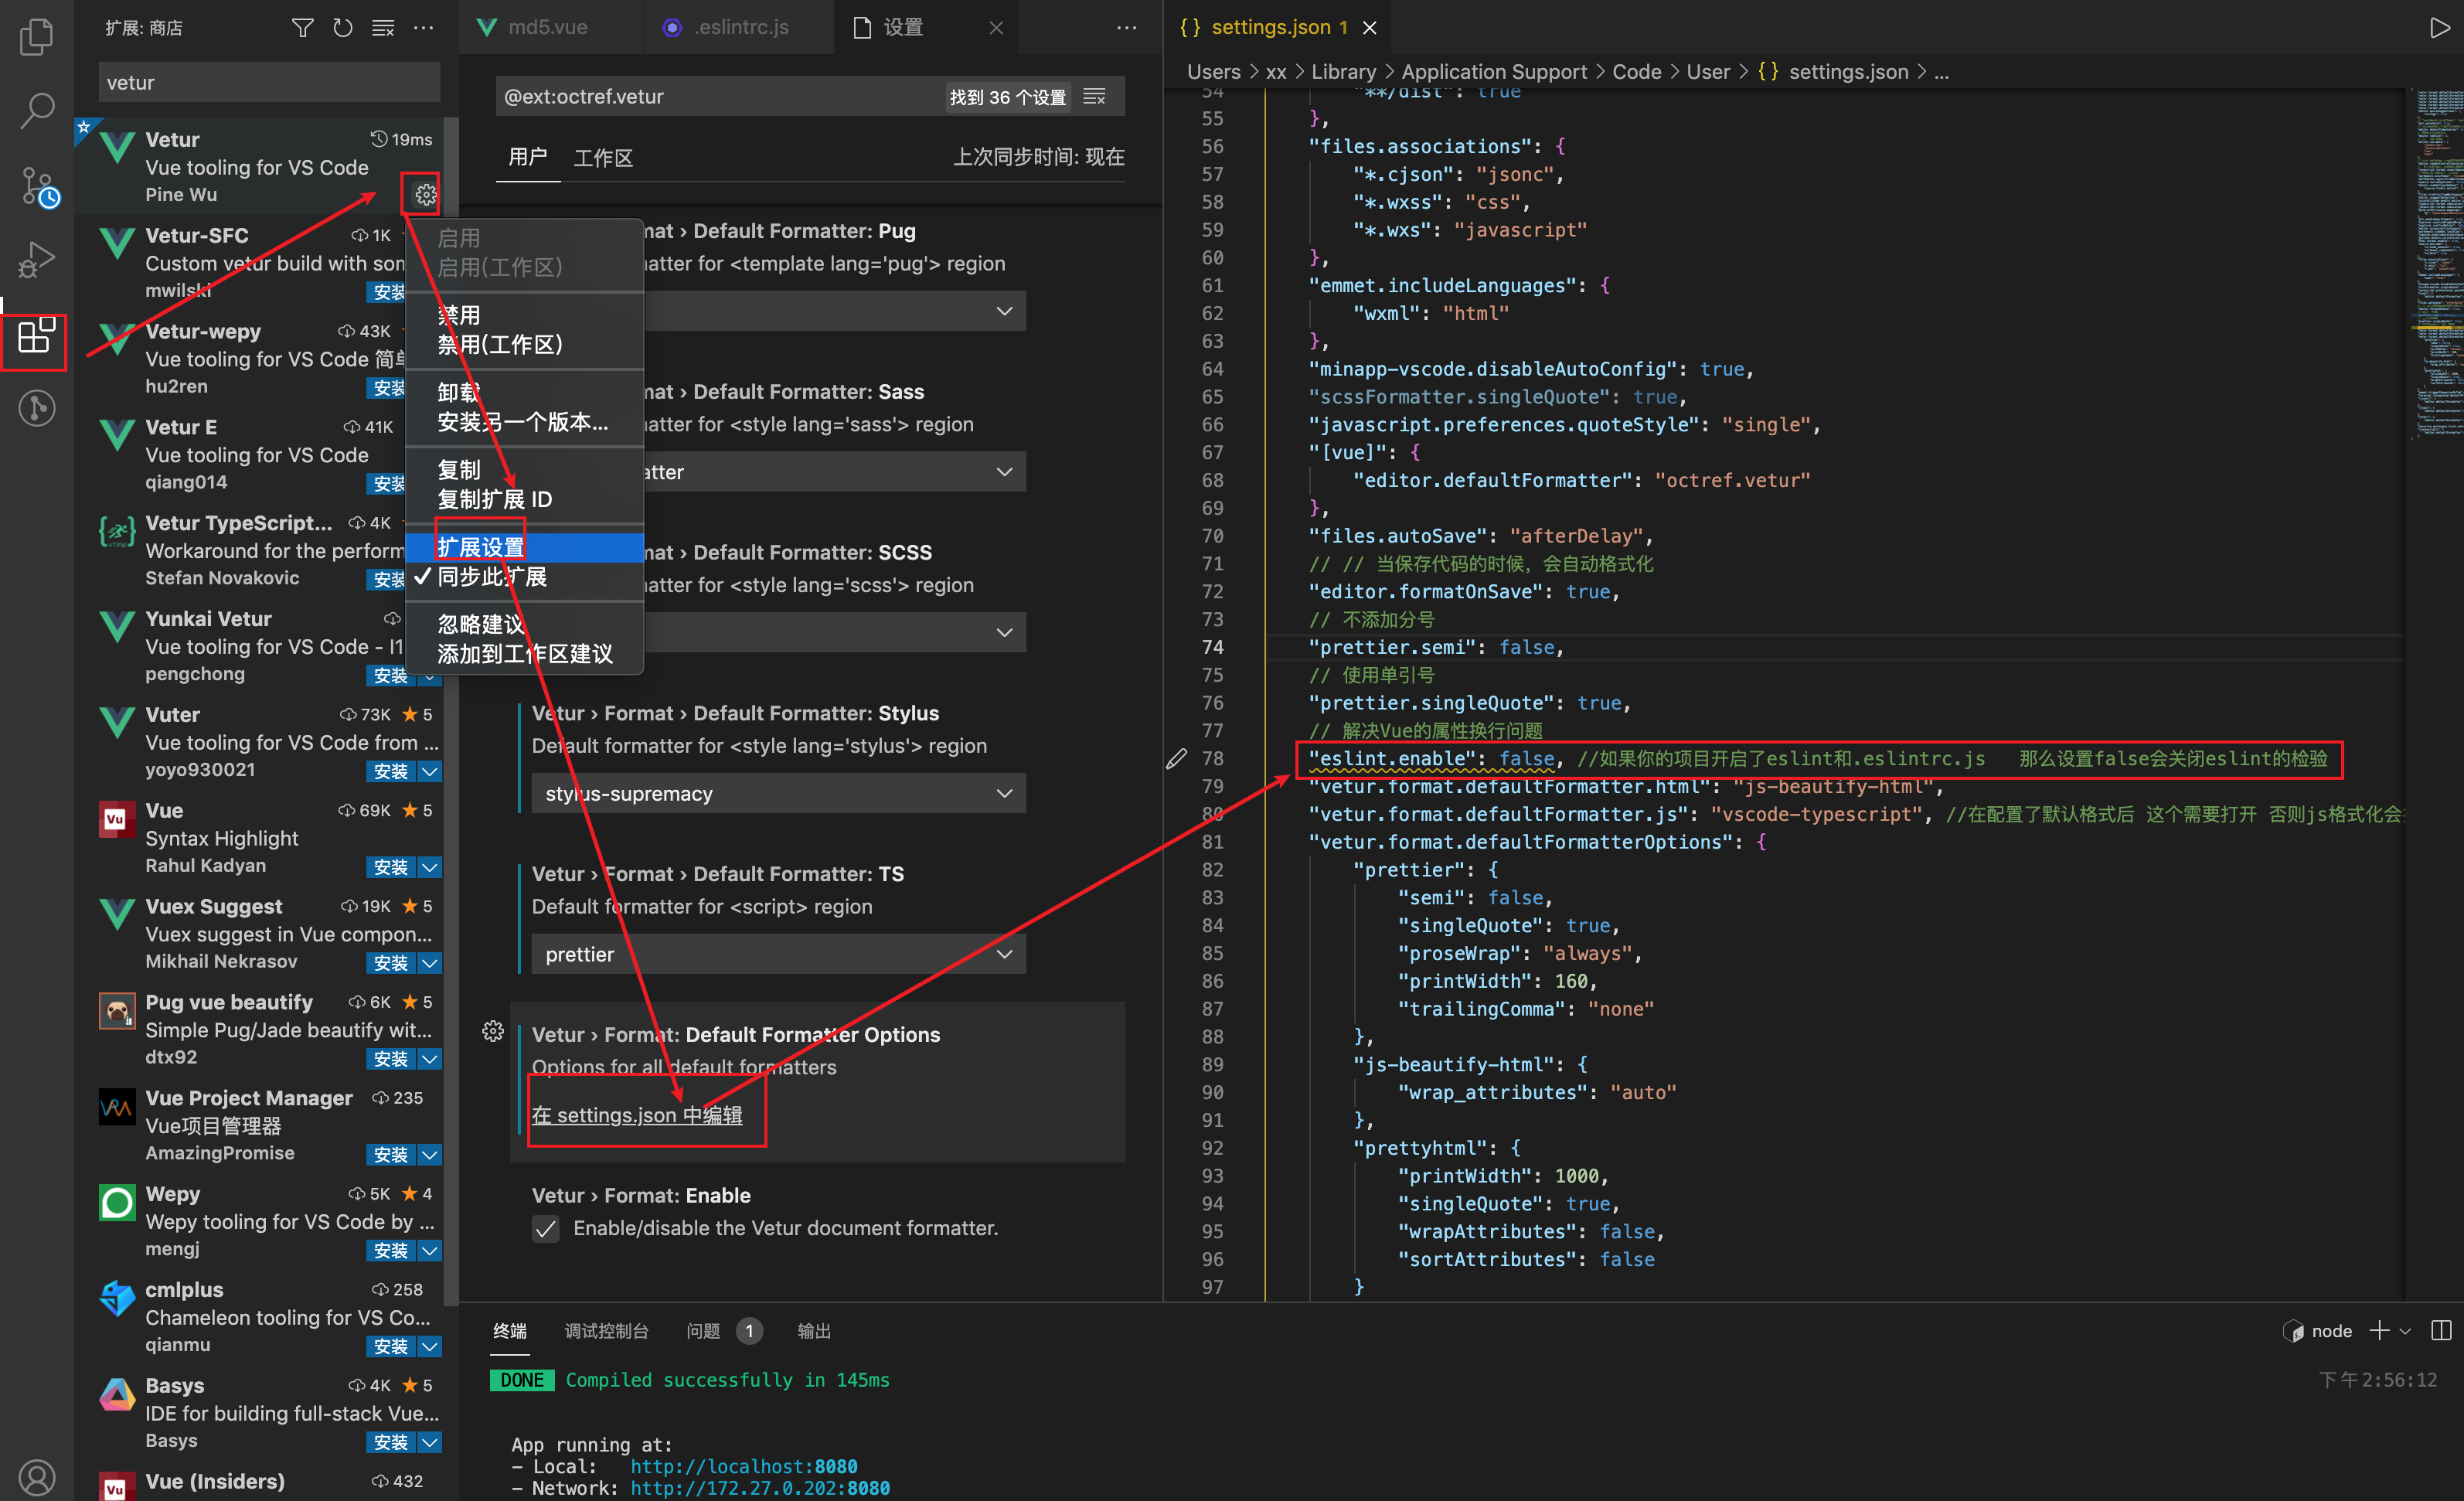This screenshot has width=2464, height=1501.
Task: Install the Vue Project Manager extension
Action: pos(391,1155)
